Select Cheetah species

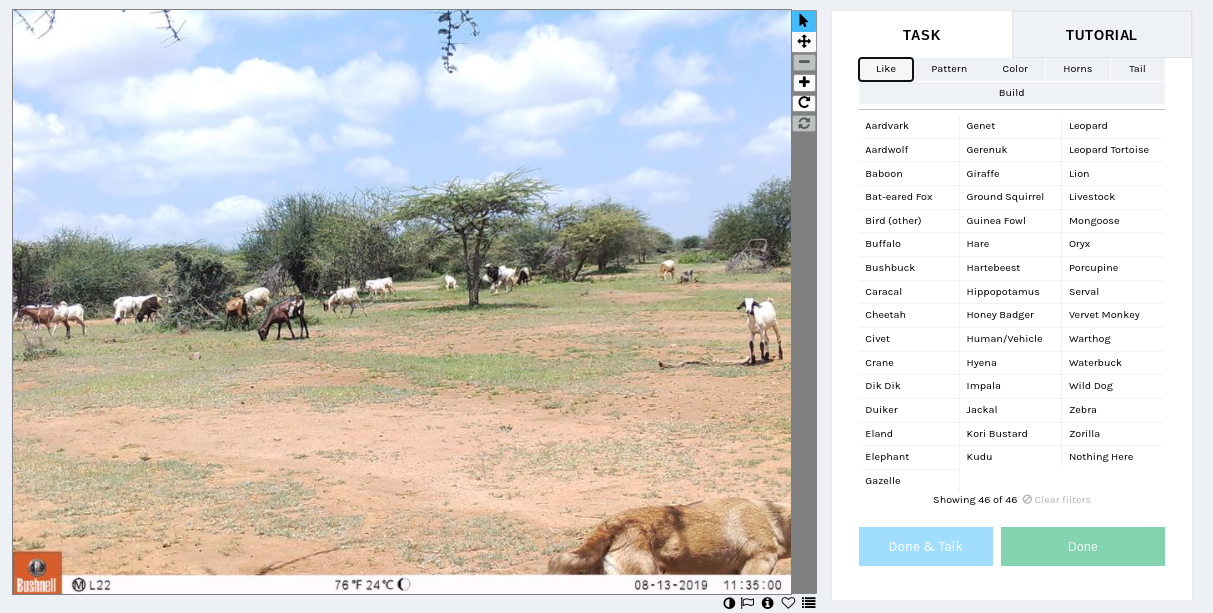click(x=909, y=315)
